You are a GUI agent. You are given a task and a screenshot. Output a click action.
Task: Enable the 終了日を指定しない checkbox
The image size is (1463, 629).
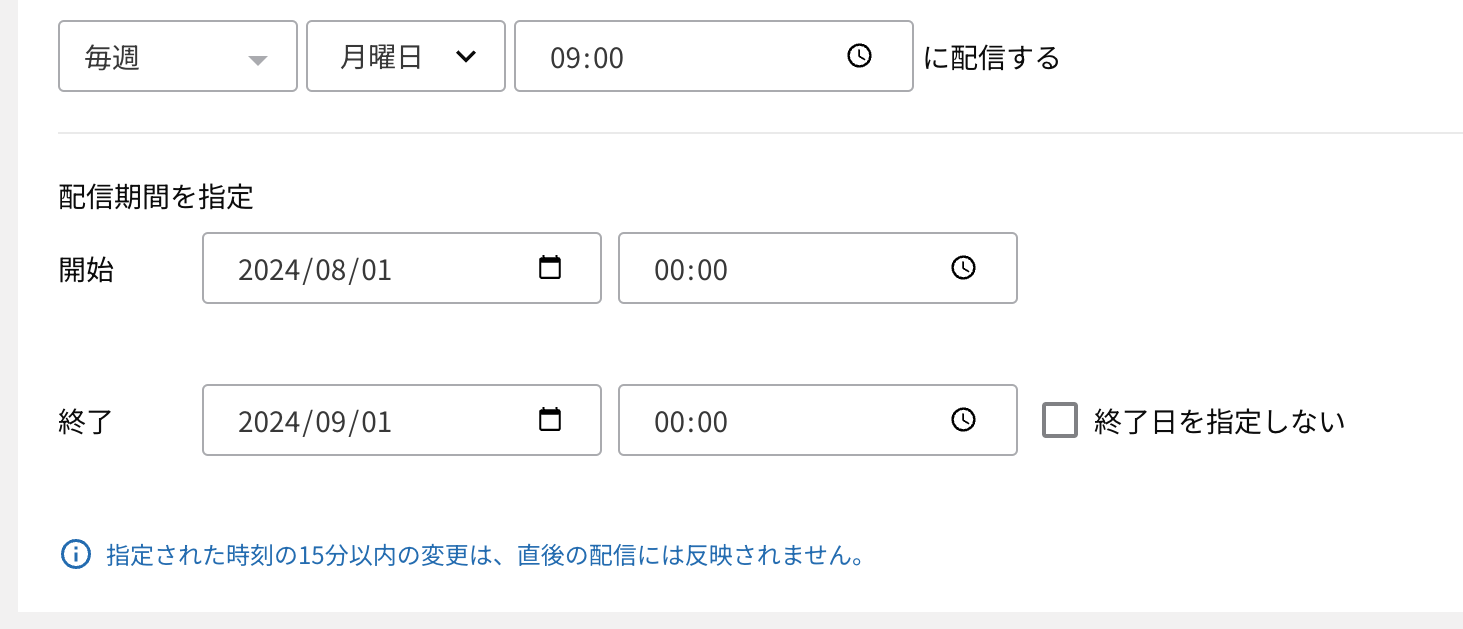point(1060,420)
